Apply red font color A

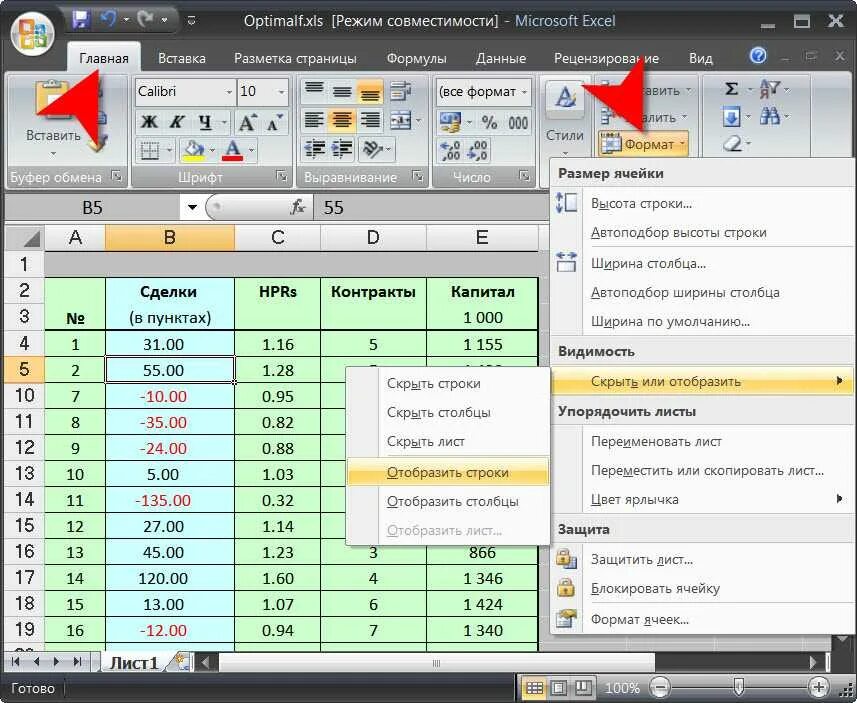coord(233,150)
